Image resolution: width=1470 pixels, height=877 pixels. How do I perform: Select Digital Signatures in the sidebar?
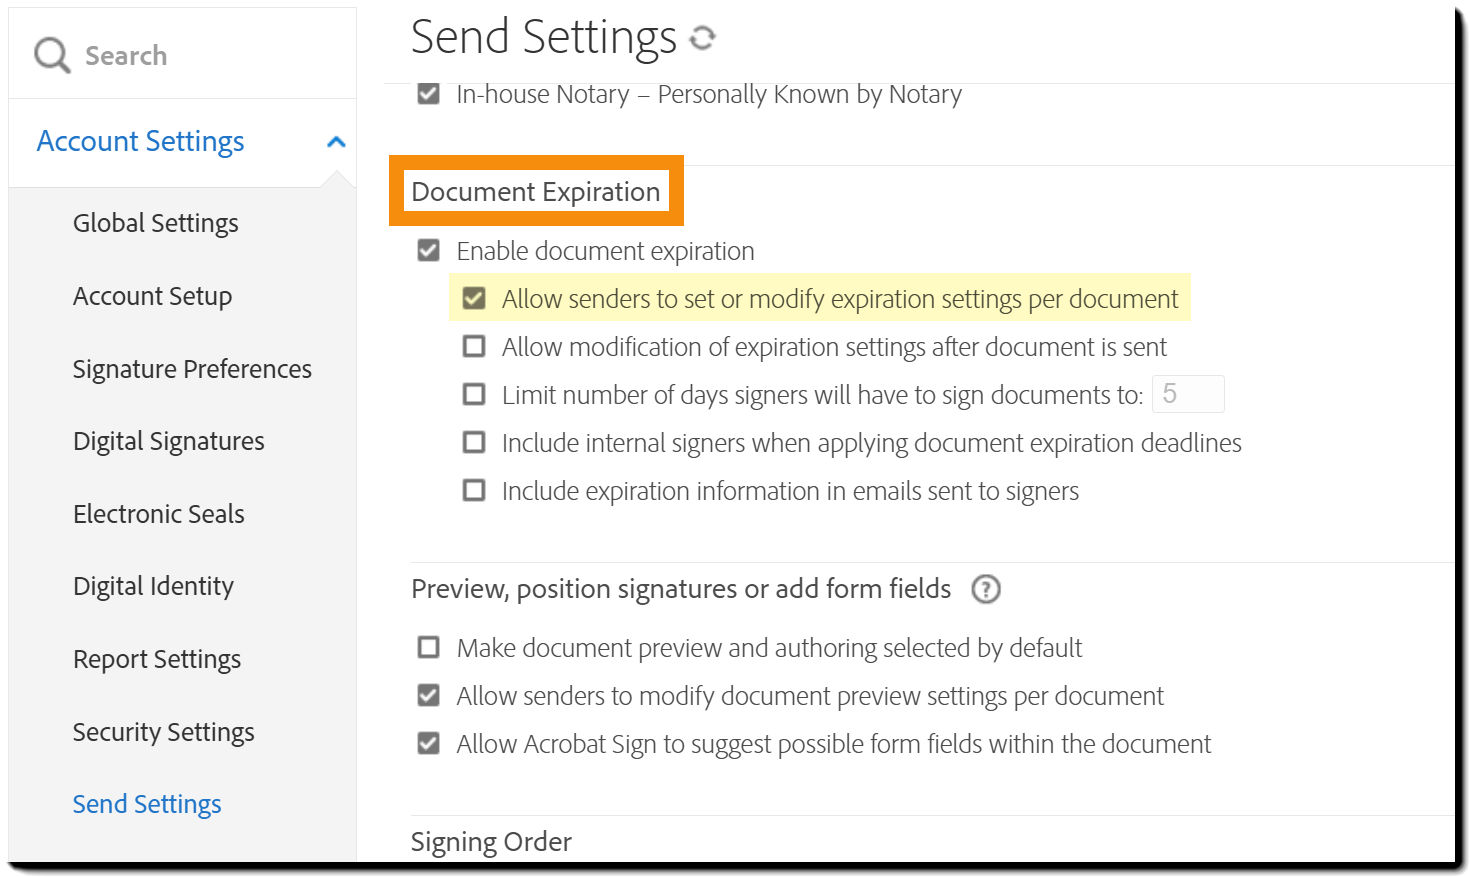pyautogui.click(x=168, y=441)
